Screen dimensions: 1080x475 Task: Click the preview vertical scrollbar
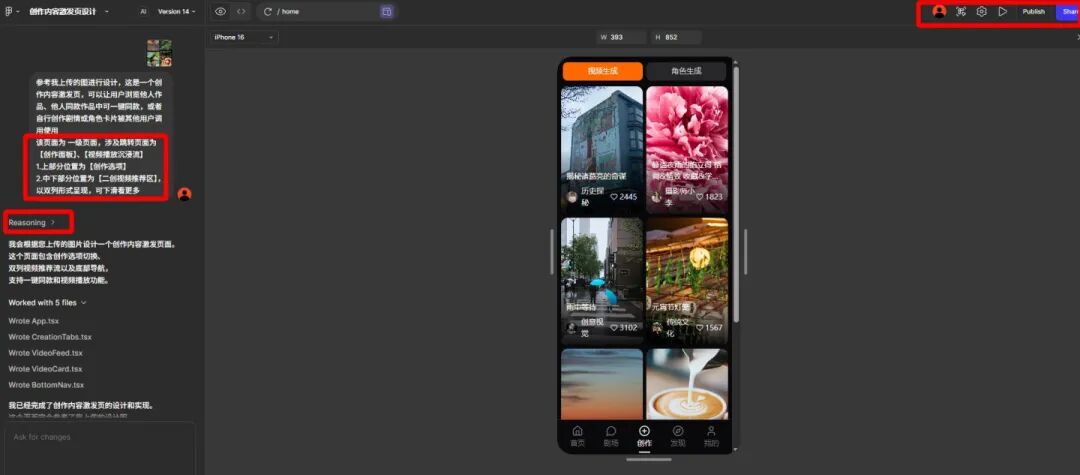point(736,193)
